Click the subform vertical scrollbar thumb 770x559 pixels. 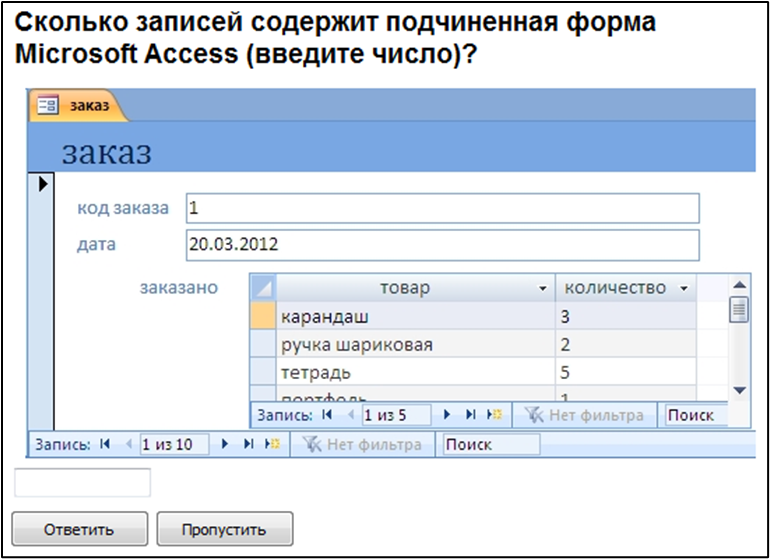(739, 309)
